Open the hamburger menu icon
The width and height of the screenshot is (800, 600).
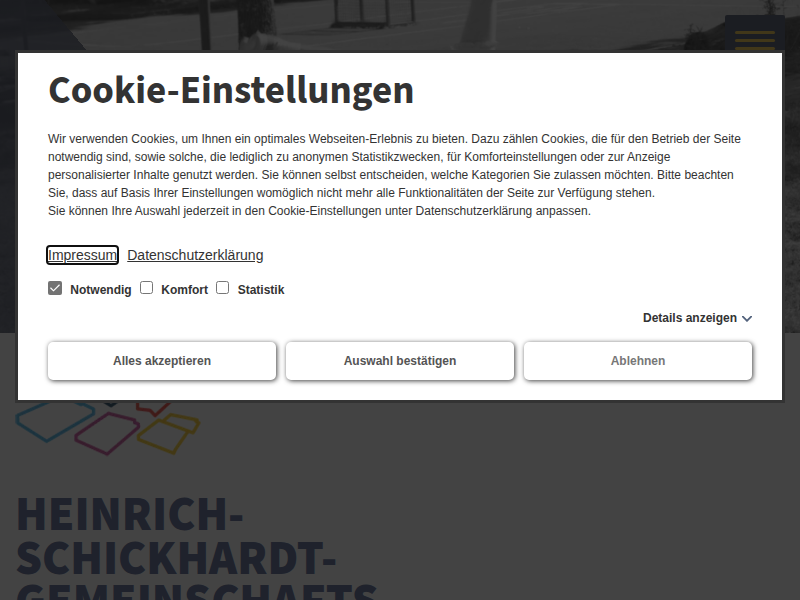(754, 38)
